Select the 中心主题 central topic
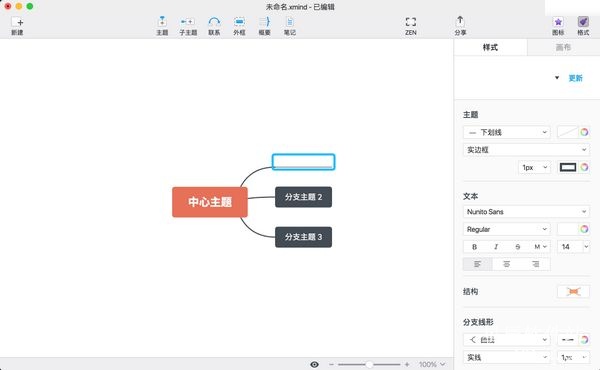The height and width of the screenshot is (370, 600). click(210, 202)
